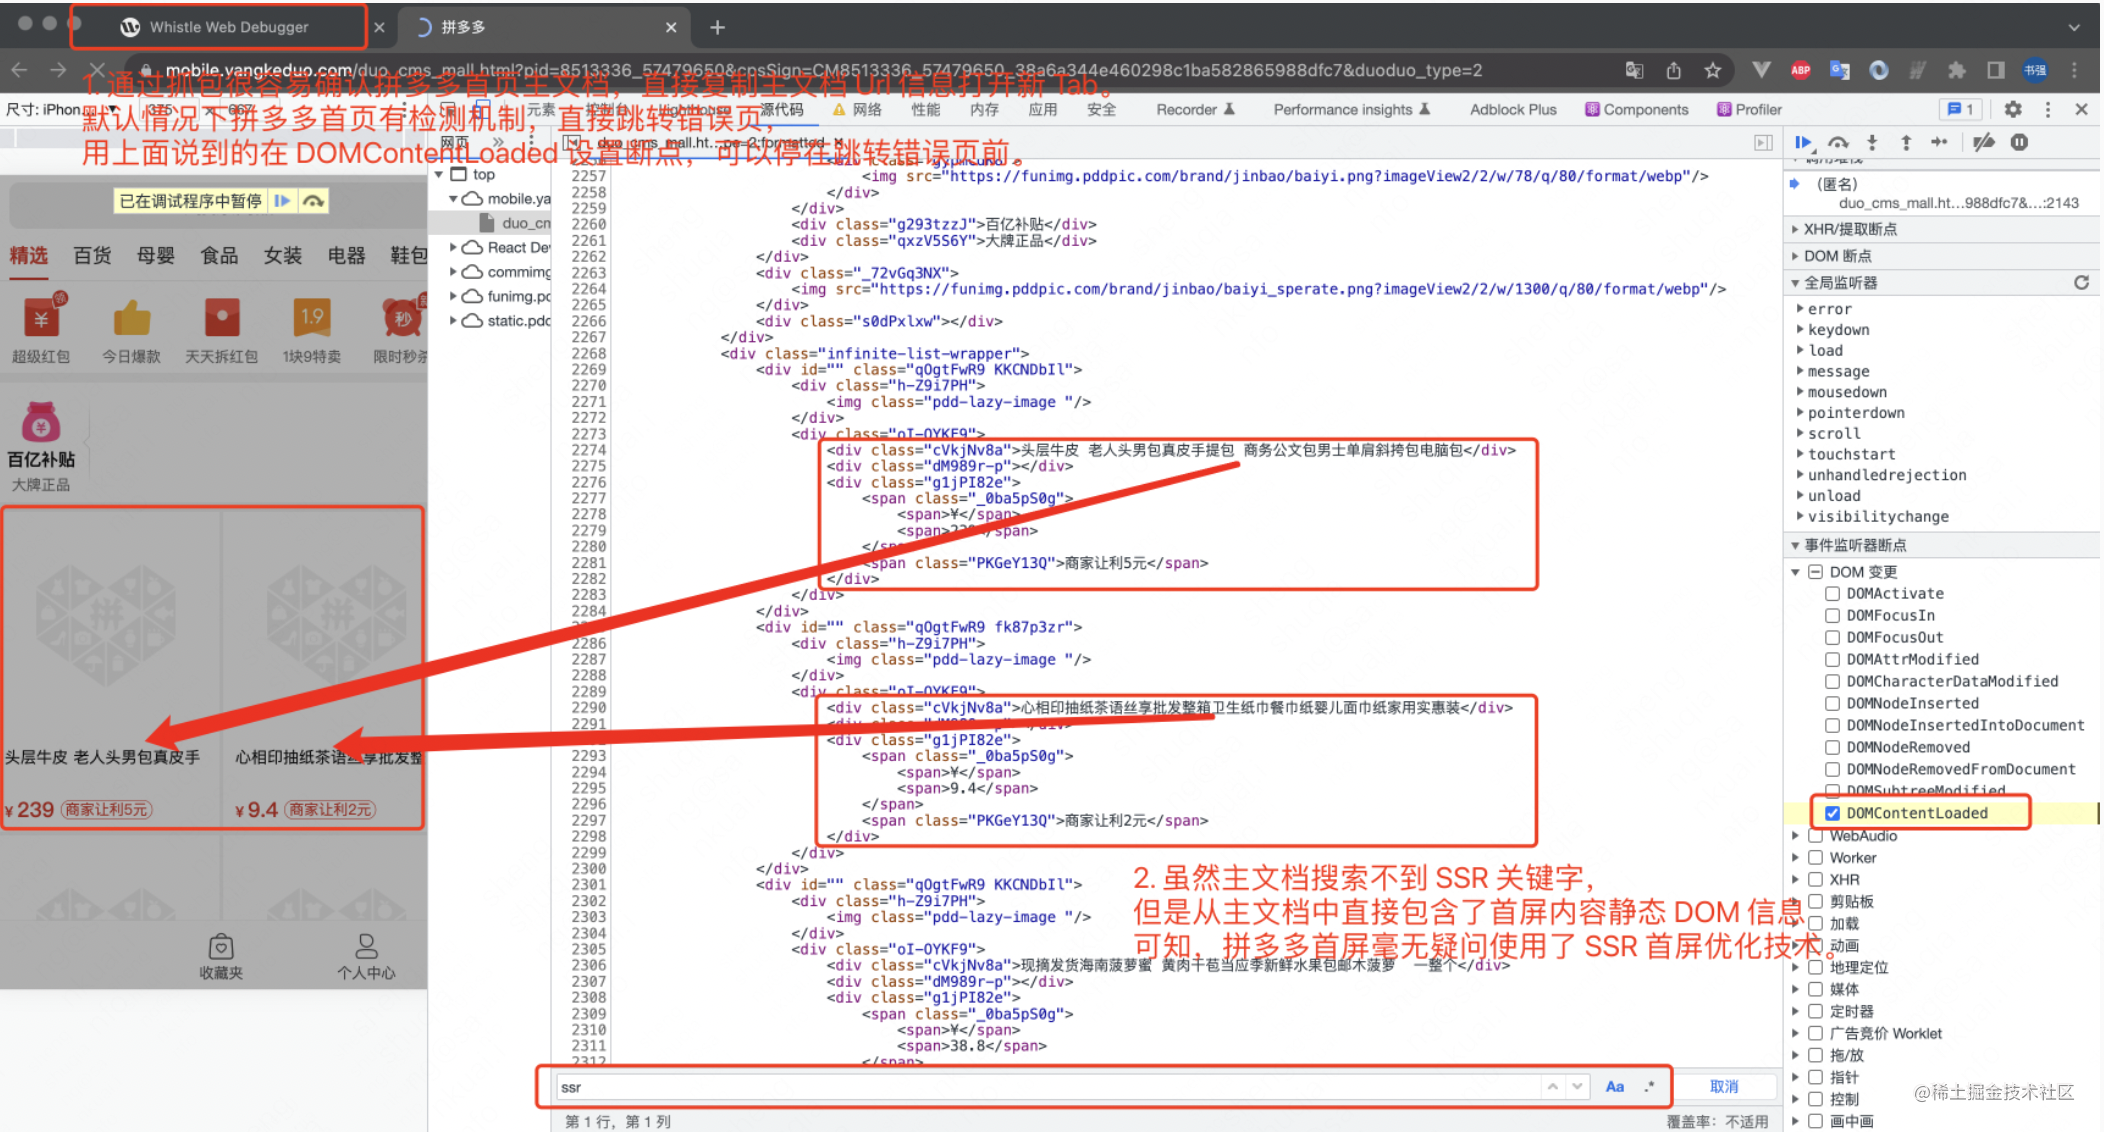Open ¥239 leather bag product card
The height and width of the screenshot is (1132, 2104).
pos(110,668)
